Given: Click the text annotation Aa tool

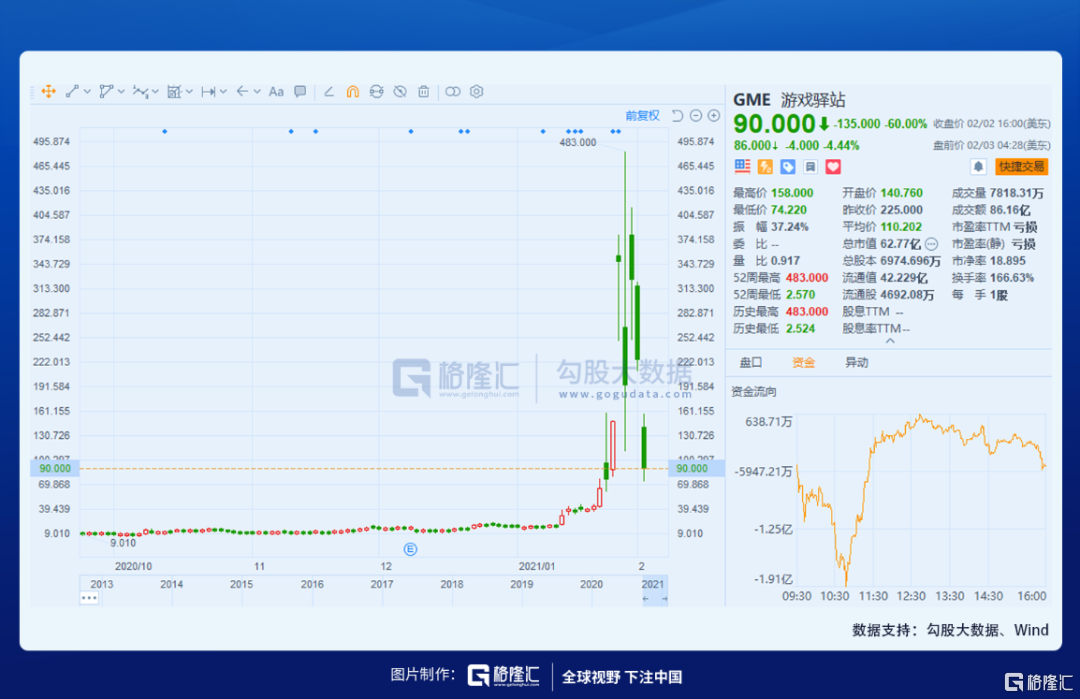Looking at the screenshot, I should tap(276, 91).
